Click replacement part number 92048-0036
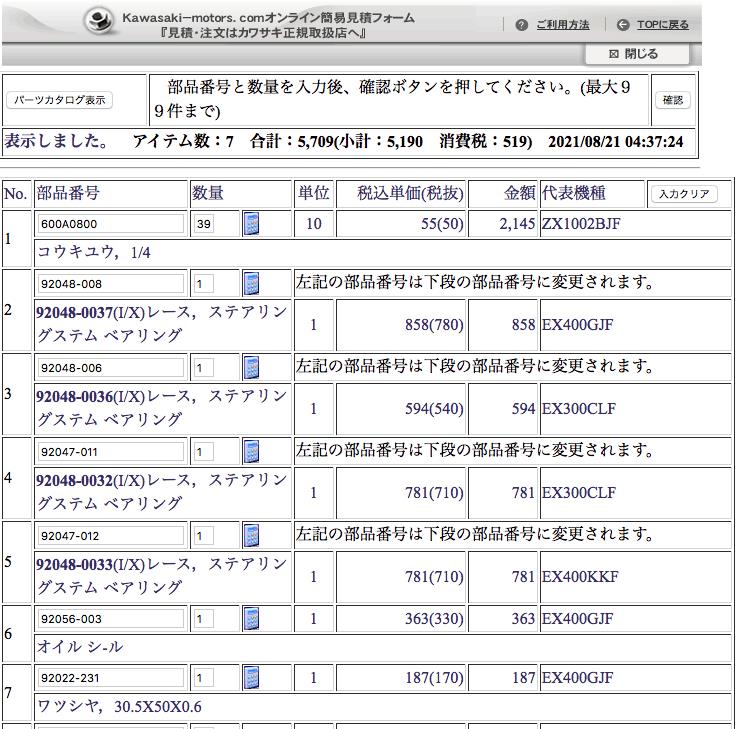 [75, 396]
